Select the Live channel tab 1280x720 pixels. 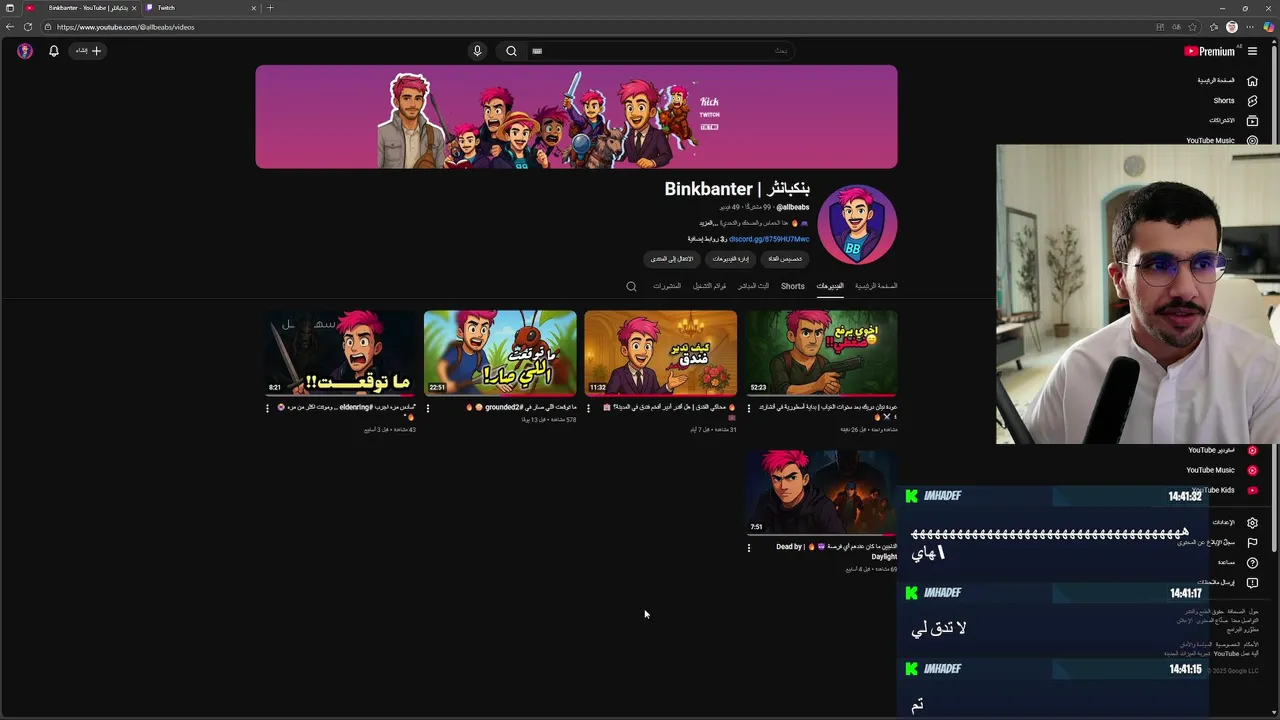[x=753, y=286]
